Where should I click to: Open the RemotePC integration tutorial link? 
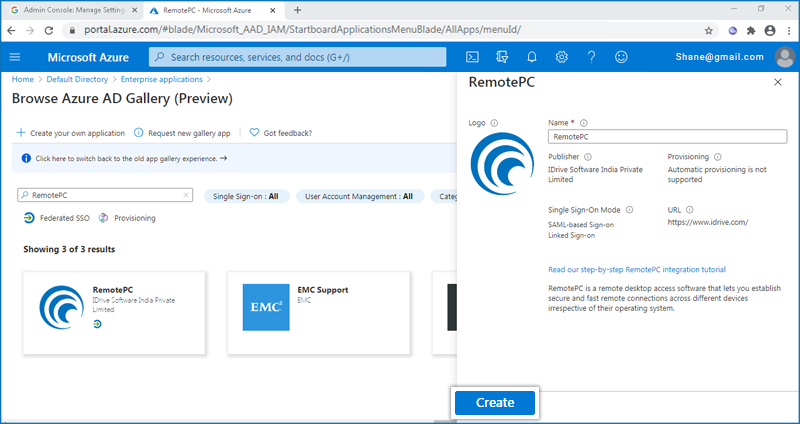(x=637, y=269)
